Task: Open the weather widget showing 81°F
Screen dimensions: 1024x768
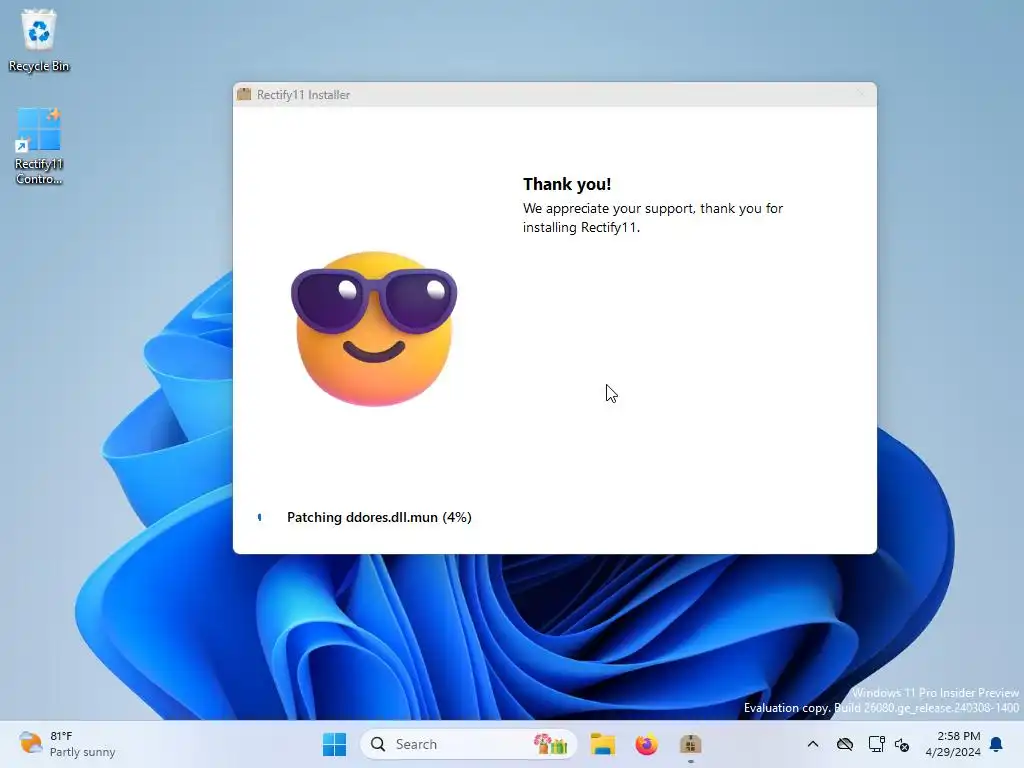Action: click(67, 744)
